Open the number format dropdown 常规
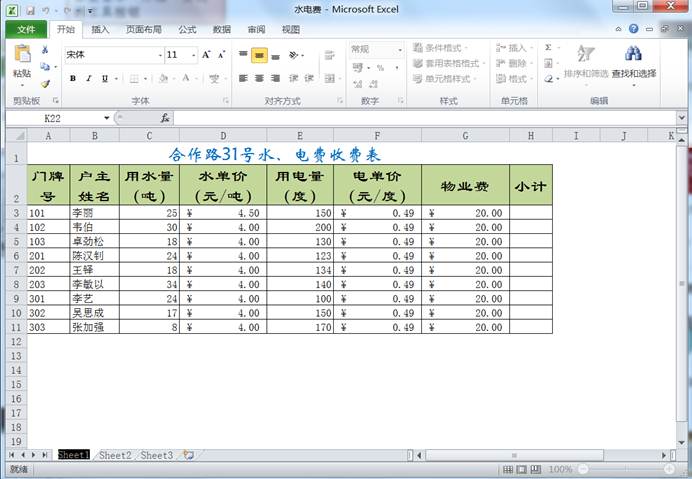 tap(373, 48)
